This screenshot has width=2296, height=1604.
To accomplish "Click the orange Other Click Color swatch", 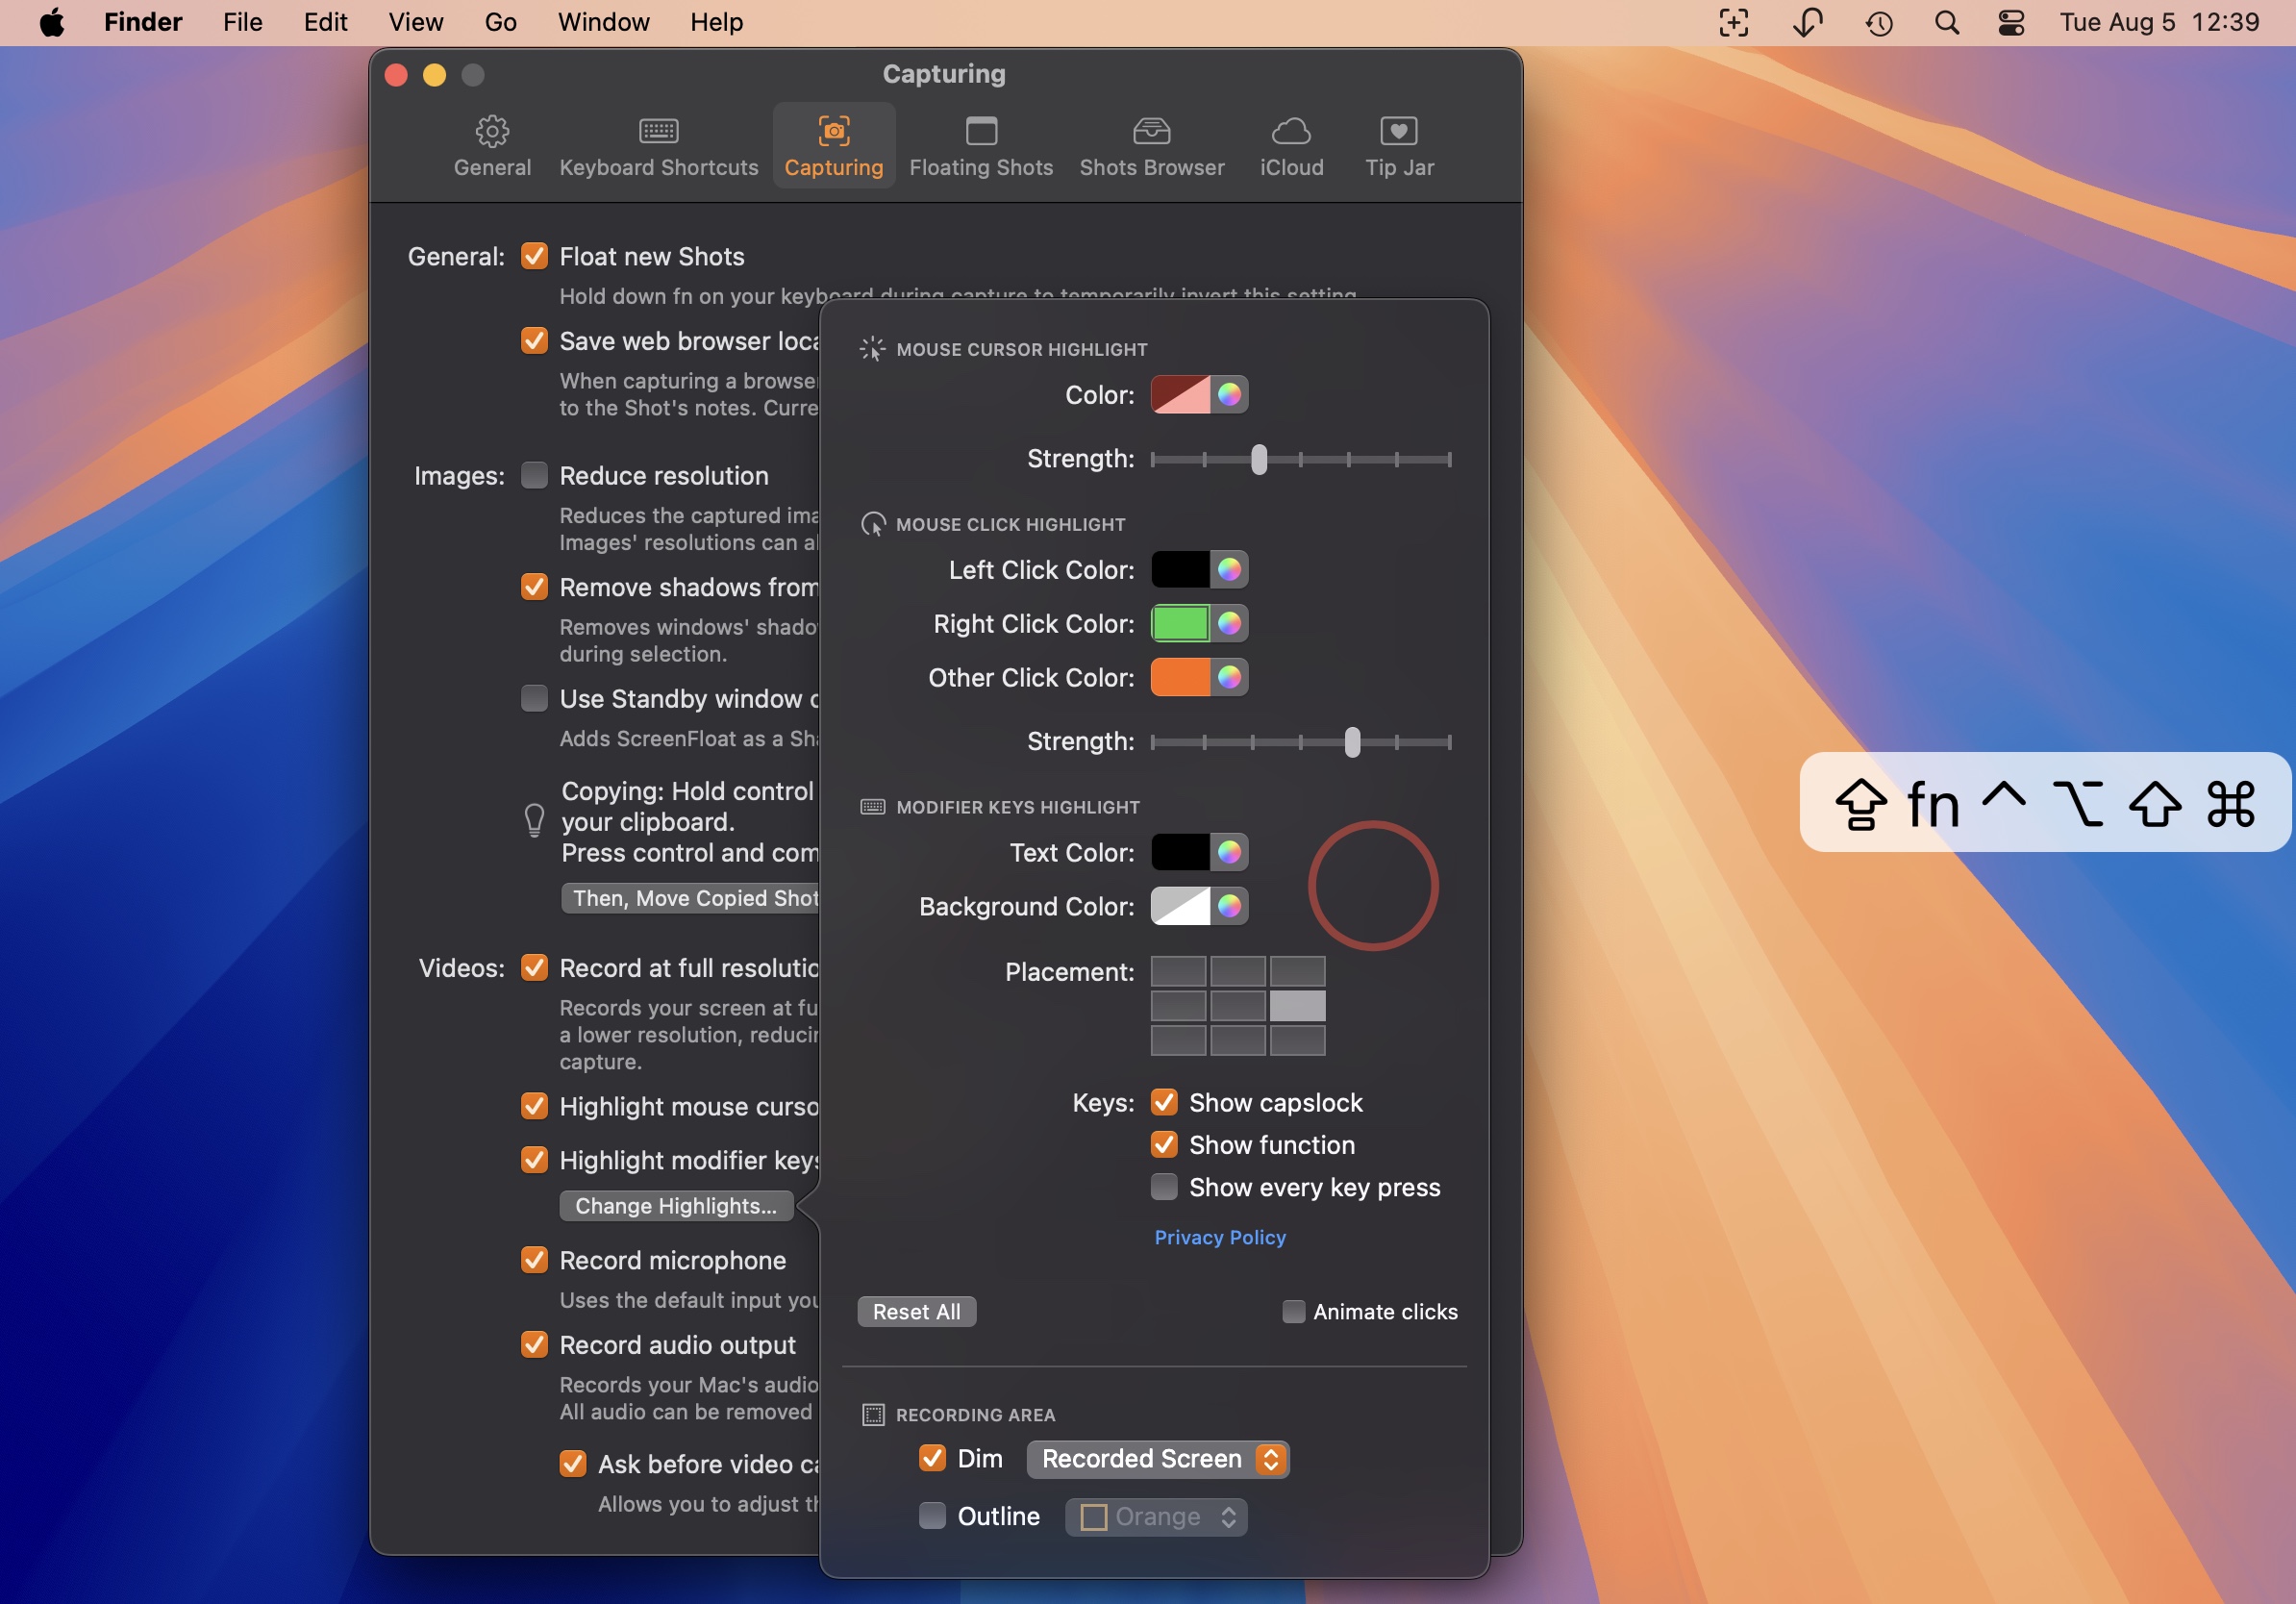I will (1180, 678).
